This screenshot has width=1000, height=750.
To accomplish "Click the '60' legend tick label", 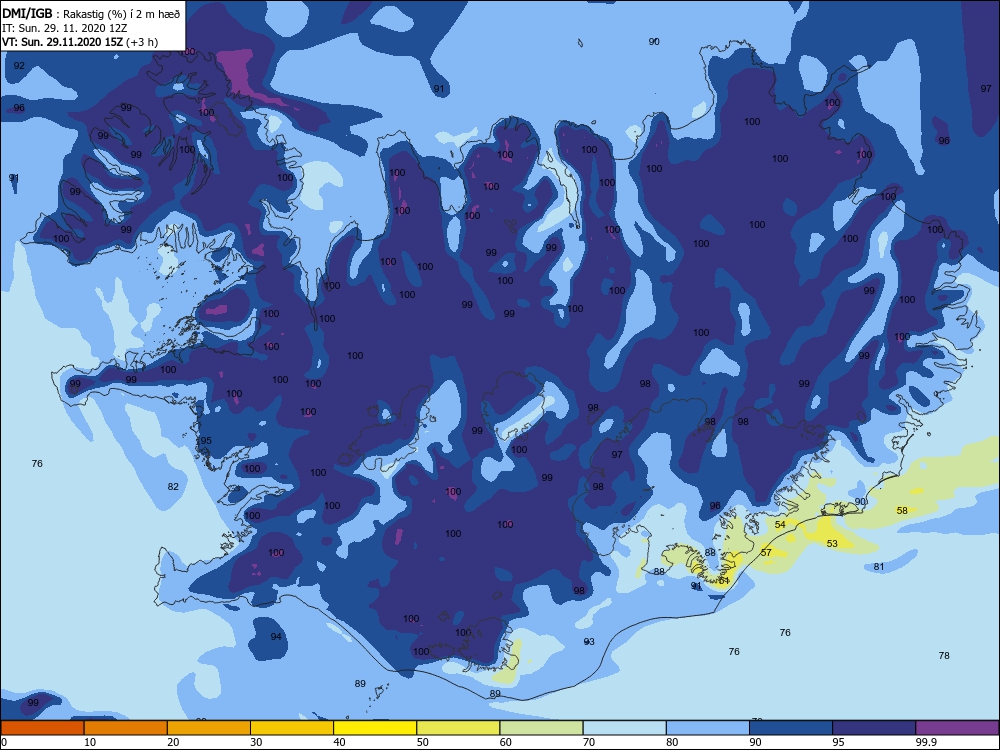I will click(x=506, y=742).
